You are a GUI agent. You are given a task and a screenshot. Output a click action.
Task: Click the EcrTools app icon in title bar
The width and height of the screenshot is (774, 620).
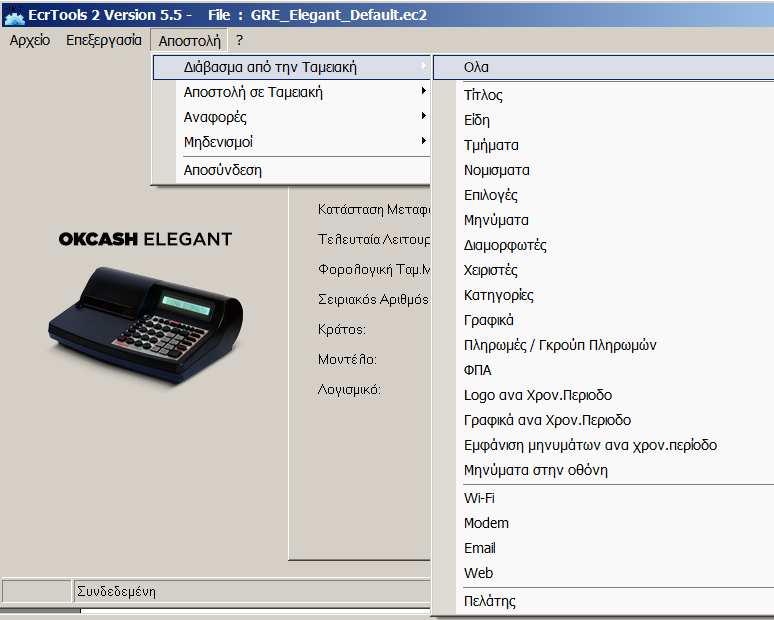coord(14,15)
